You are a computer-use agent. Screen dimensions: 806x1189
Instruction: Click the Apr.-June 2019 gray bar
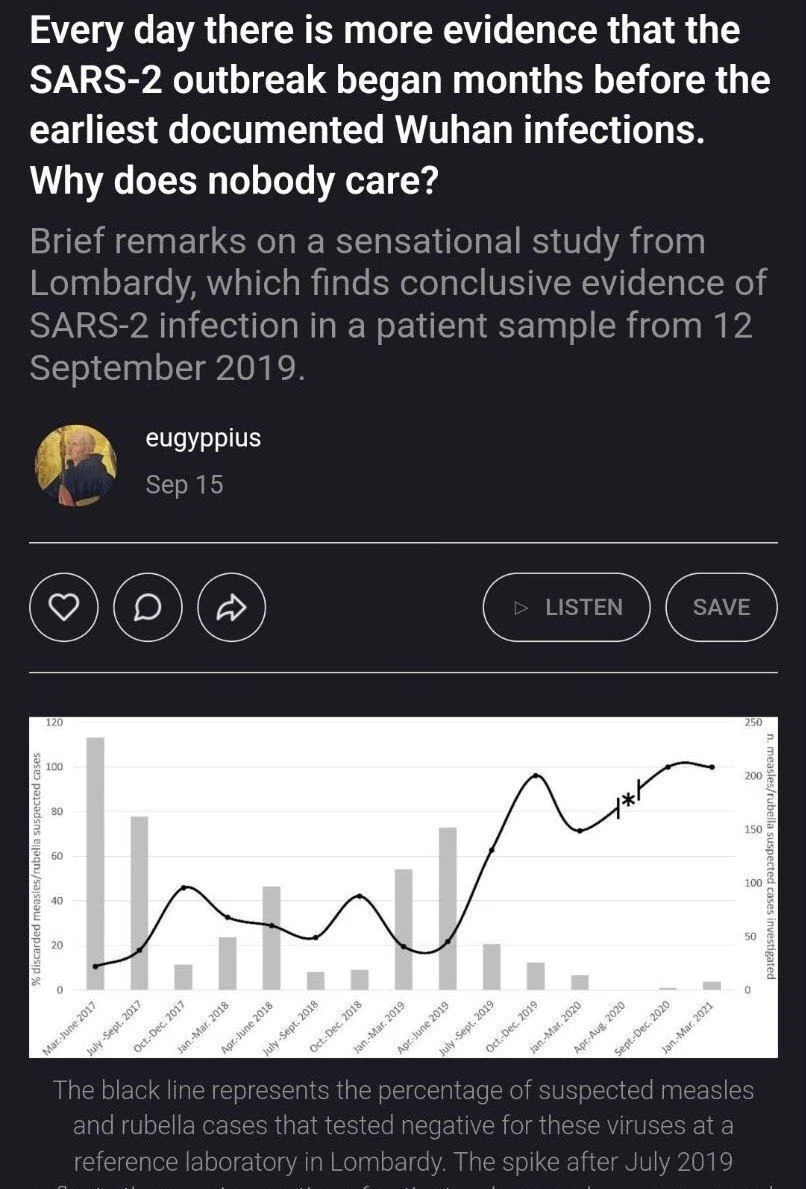coord(447,908)
